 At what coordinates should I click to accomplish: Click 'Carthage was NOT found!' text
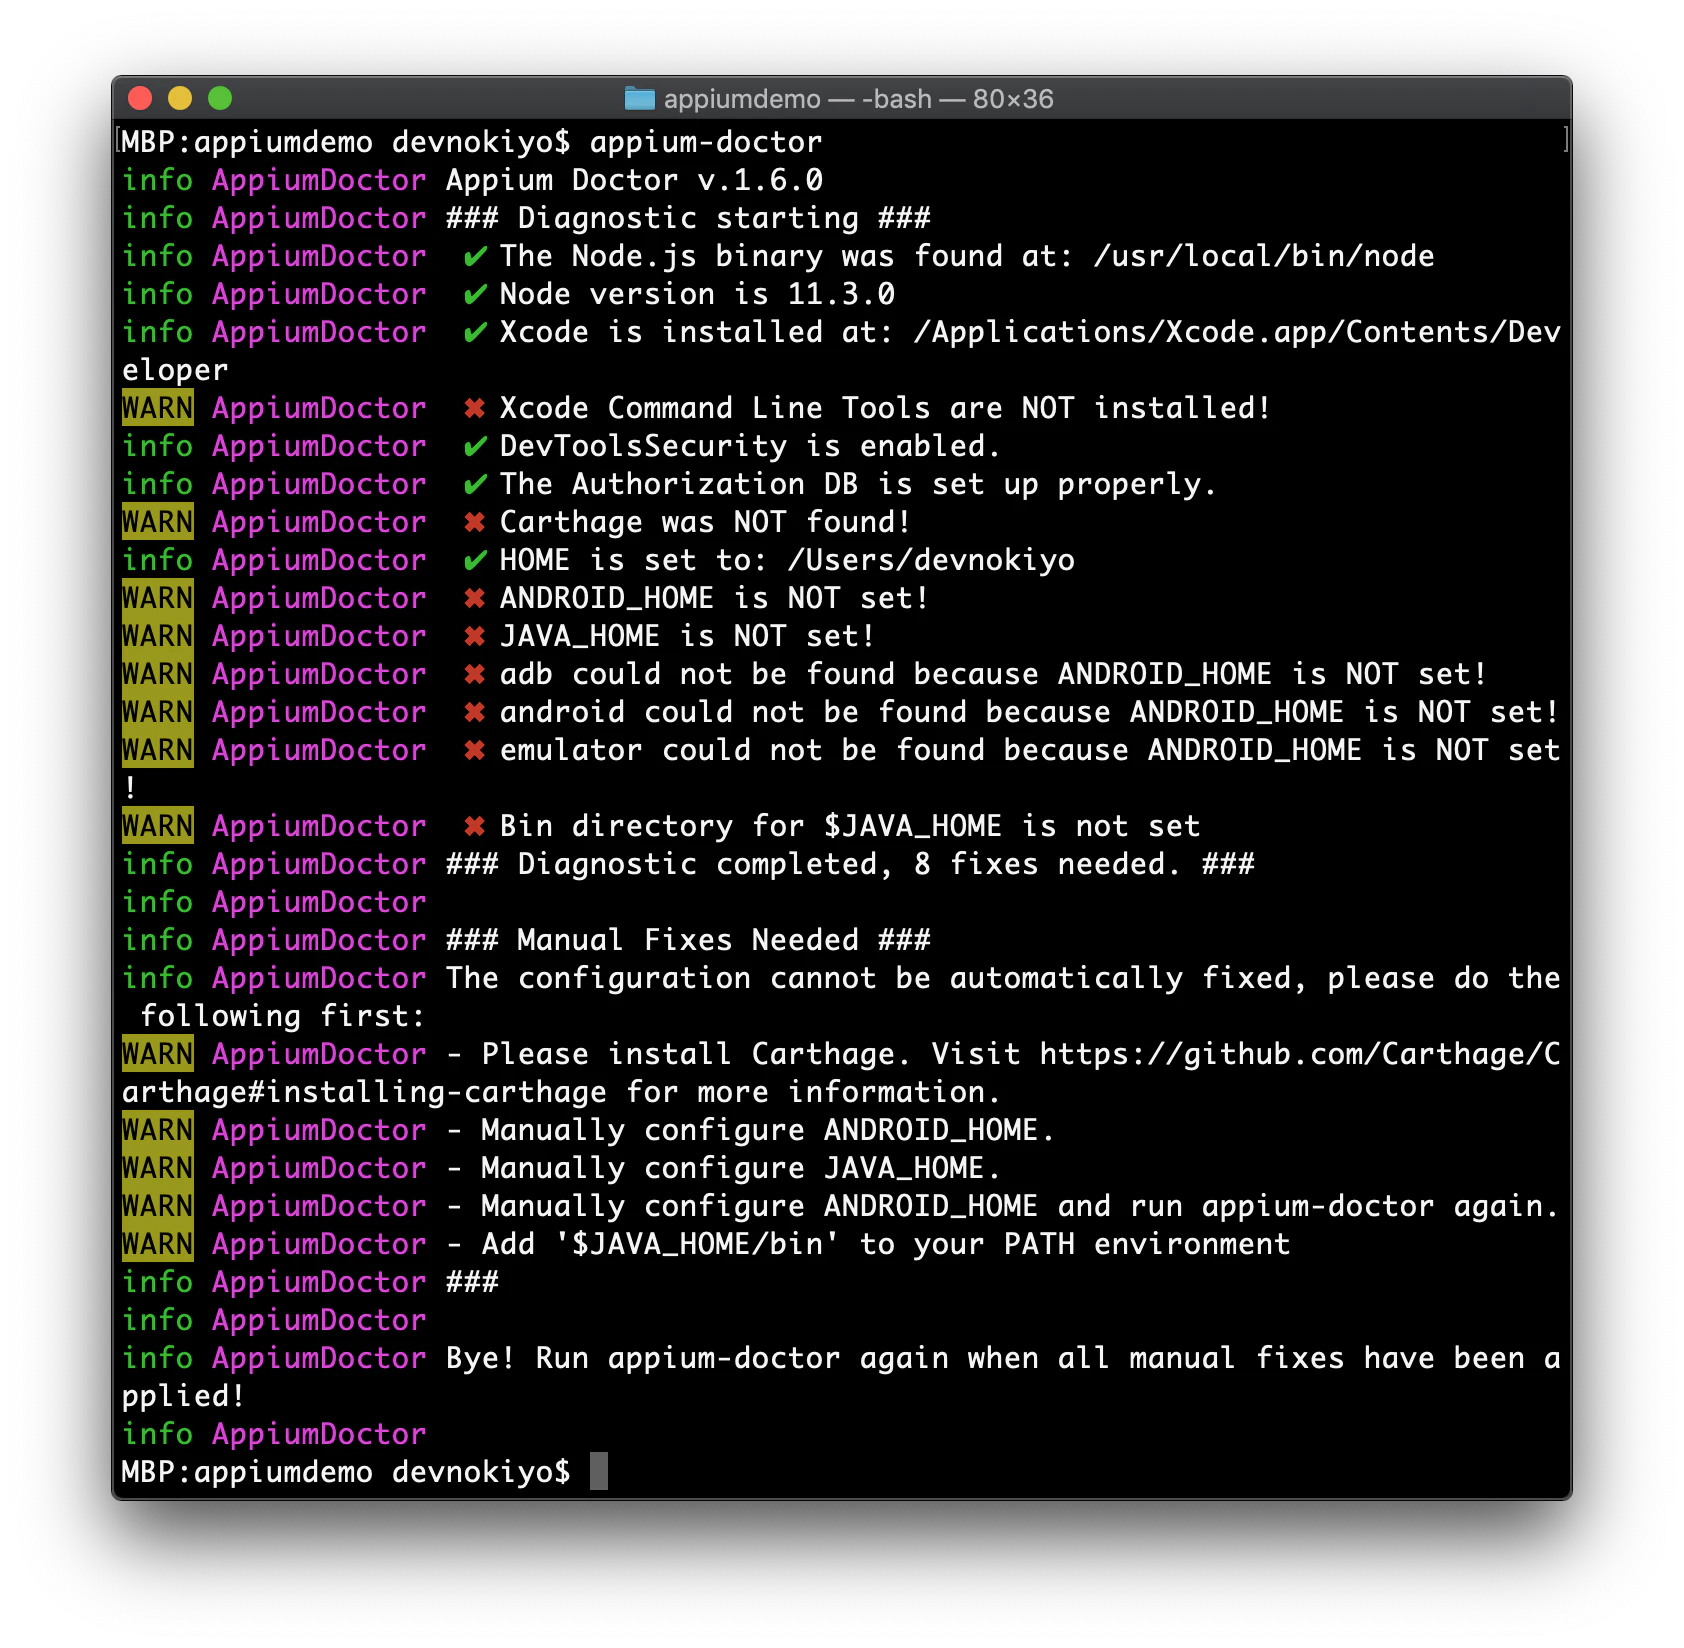705,522
